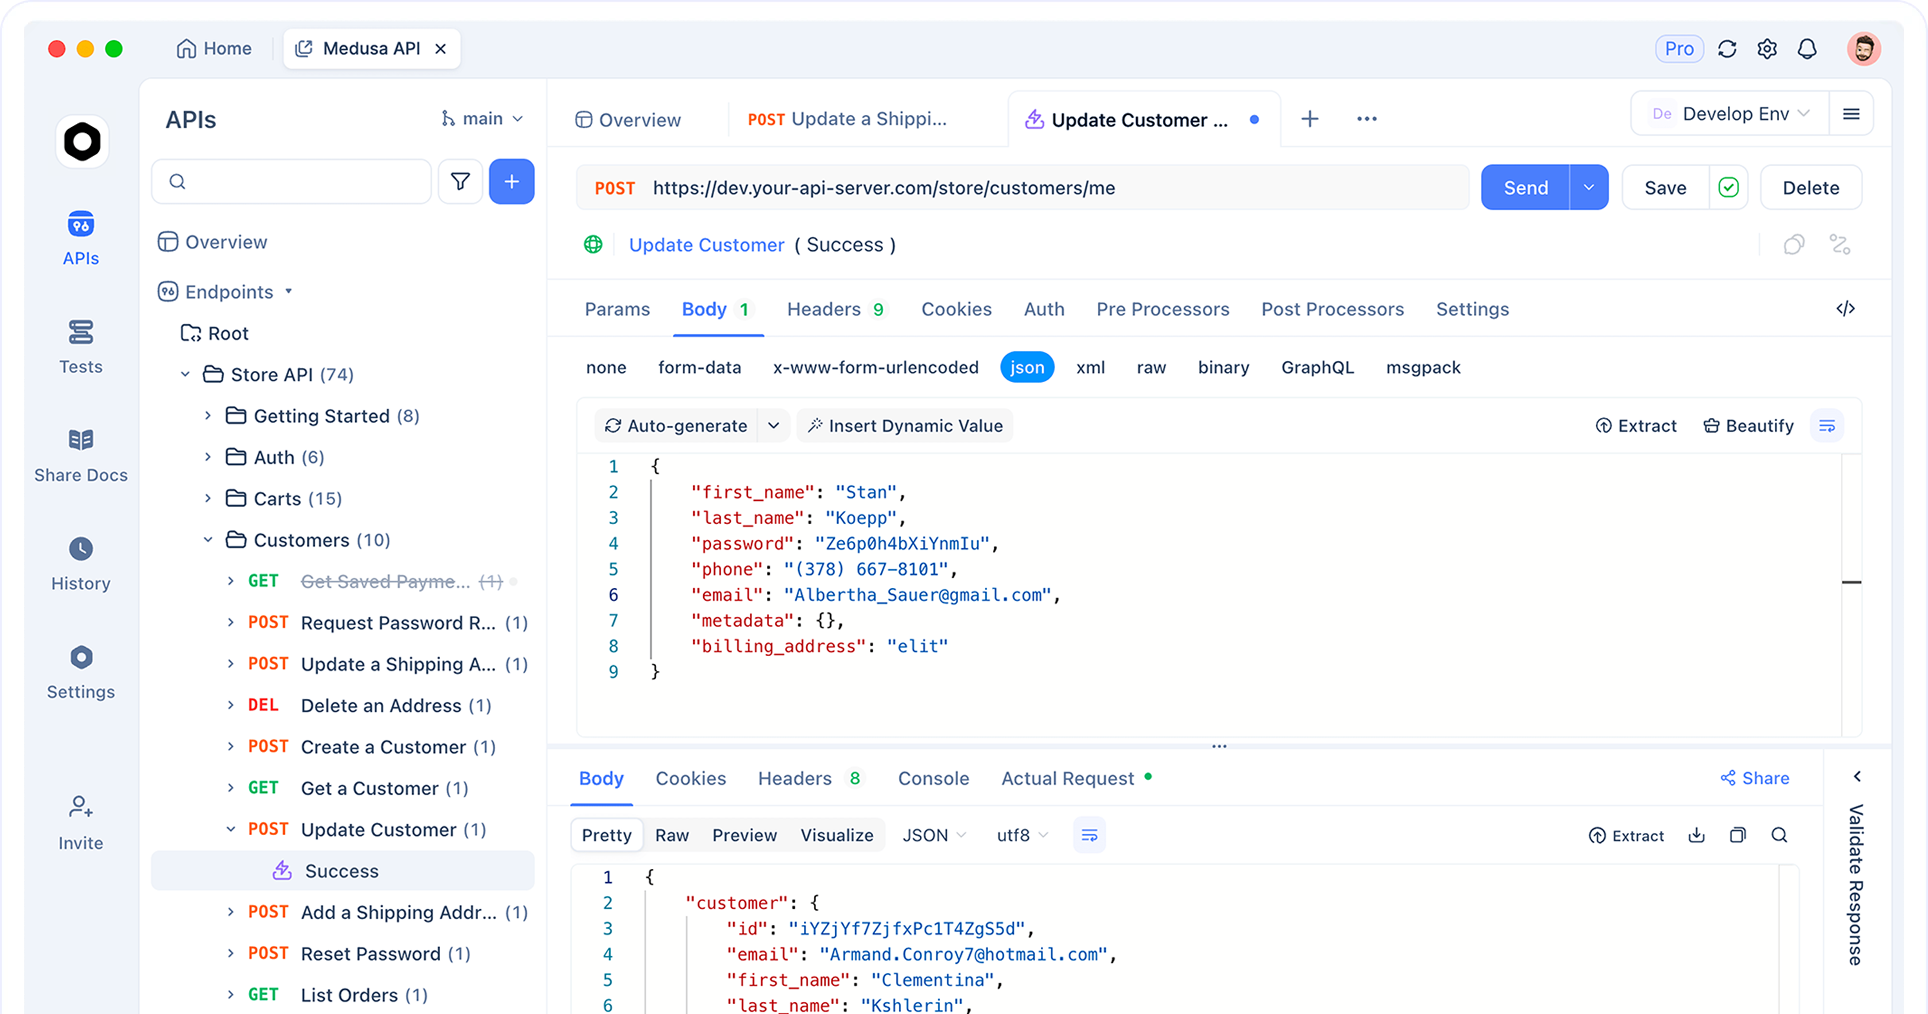Click the request URL field
This screenshot has height=1014, width=1928.
1022,188
